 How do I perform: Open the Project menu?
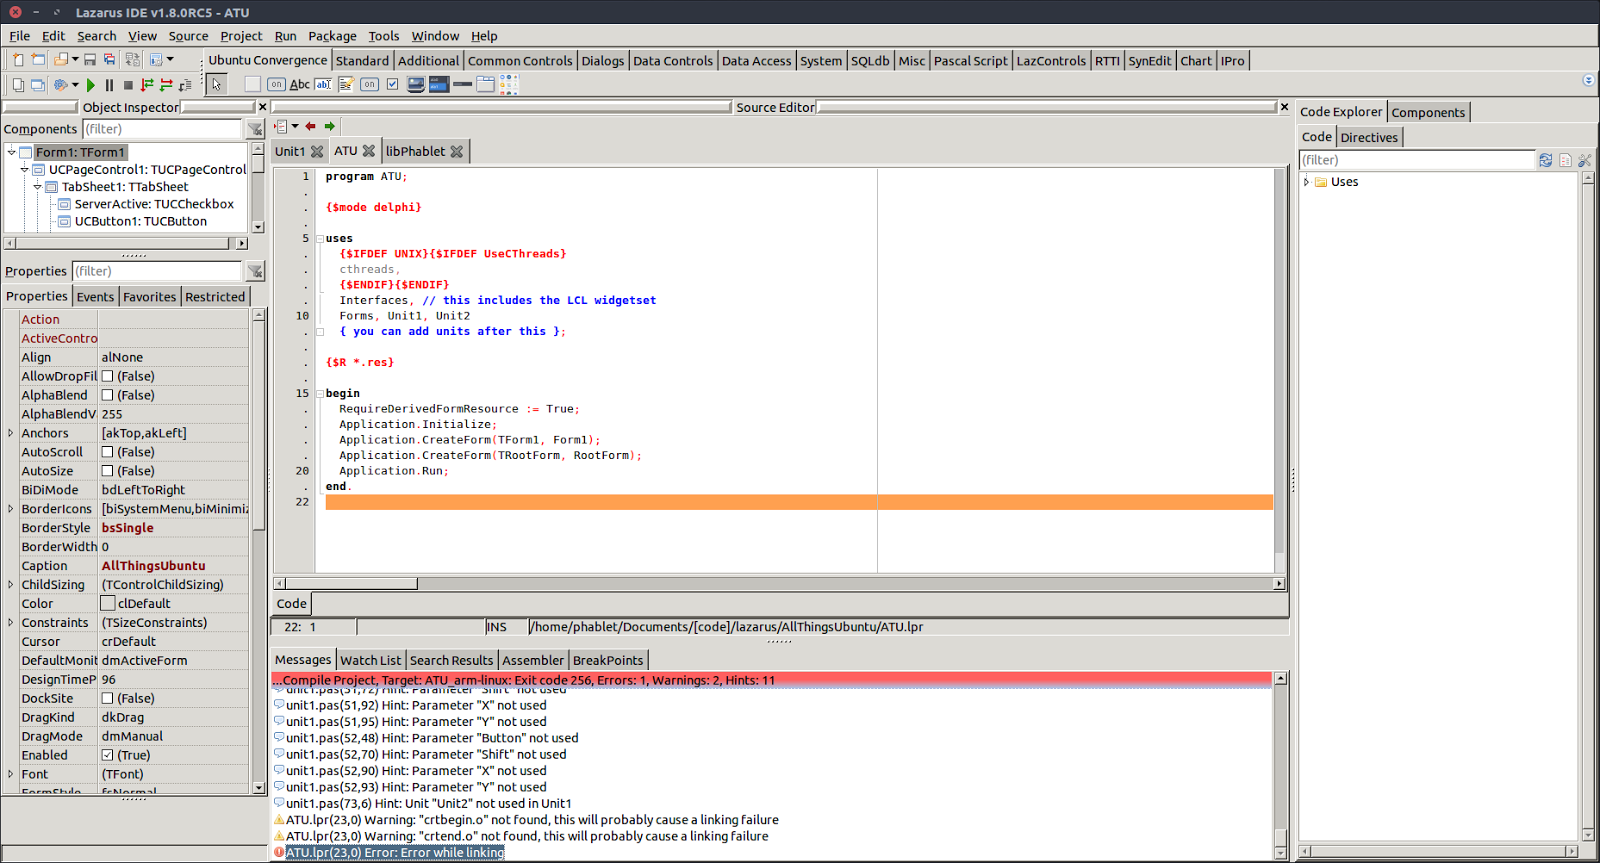coord(241,36)
